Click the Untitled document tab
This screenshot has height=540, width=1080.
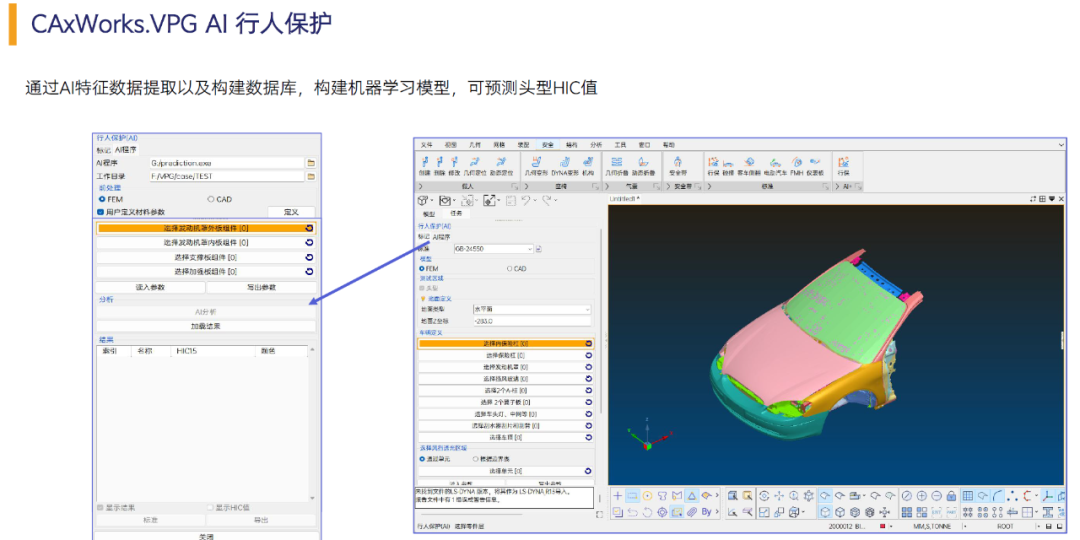(625, 198)
